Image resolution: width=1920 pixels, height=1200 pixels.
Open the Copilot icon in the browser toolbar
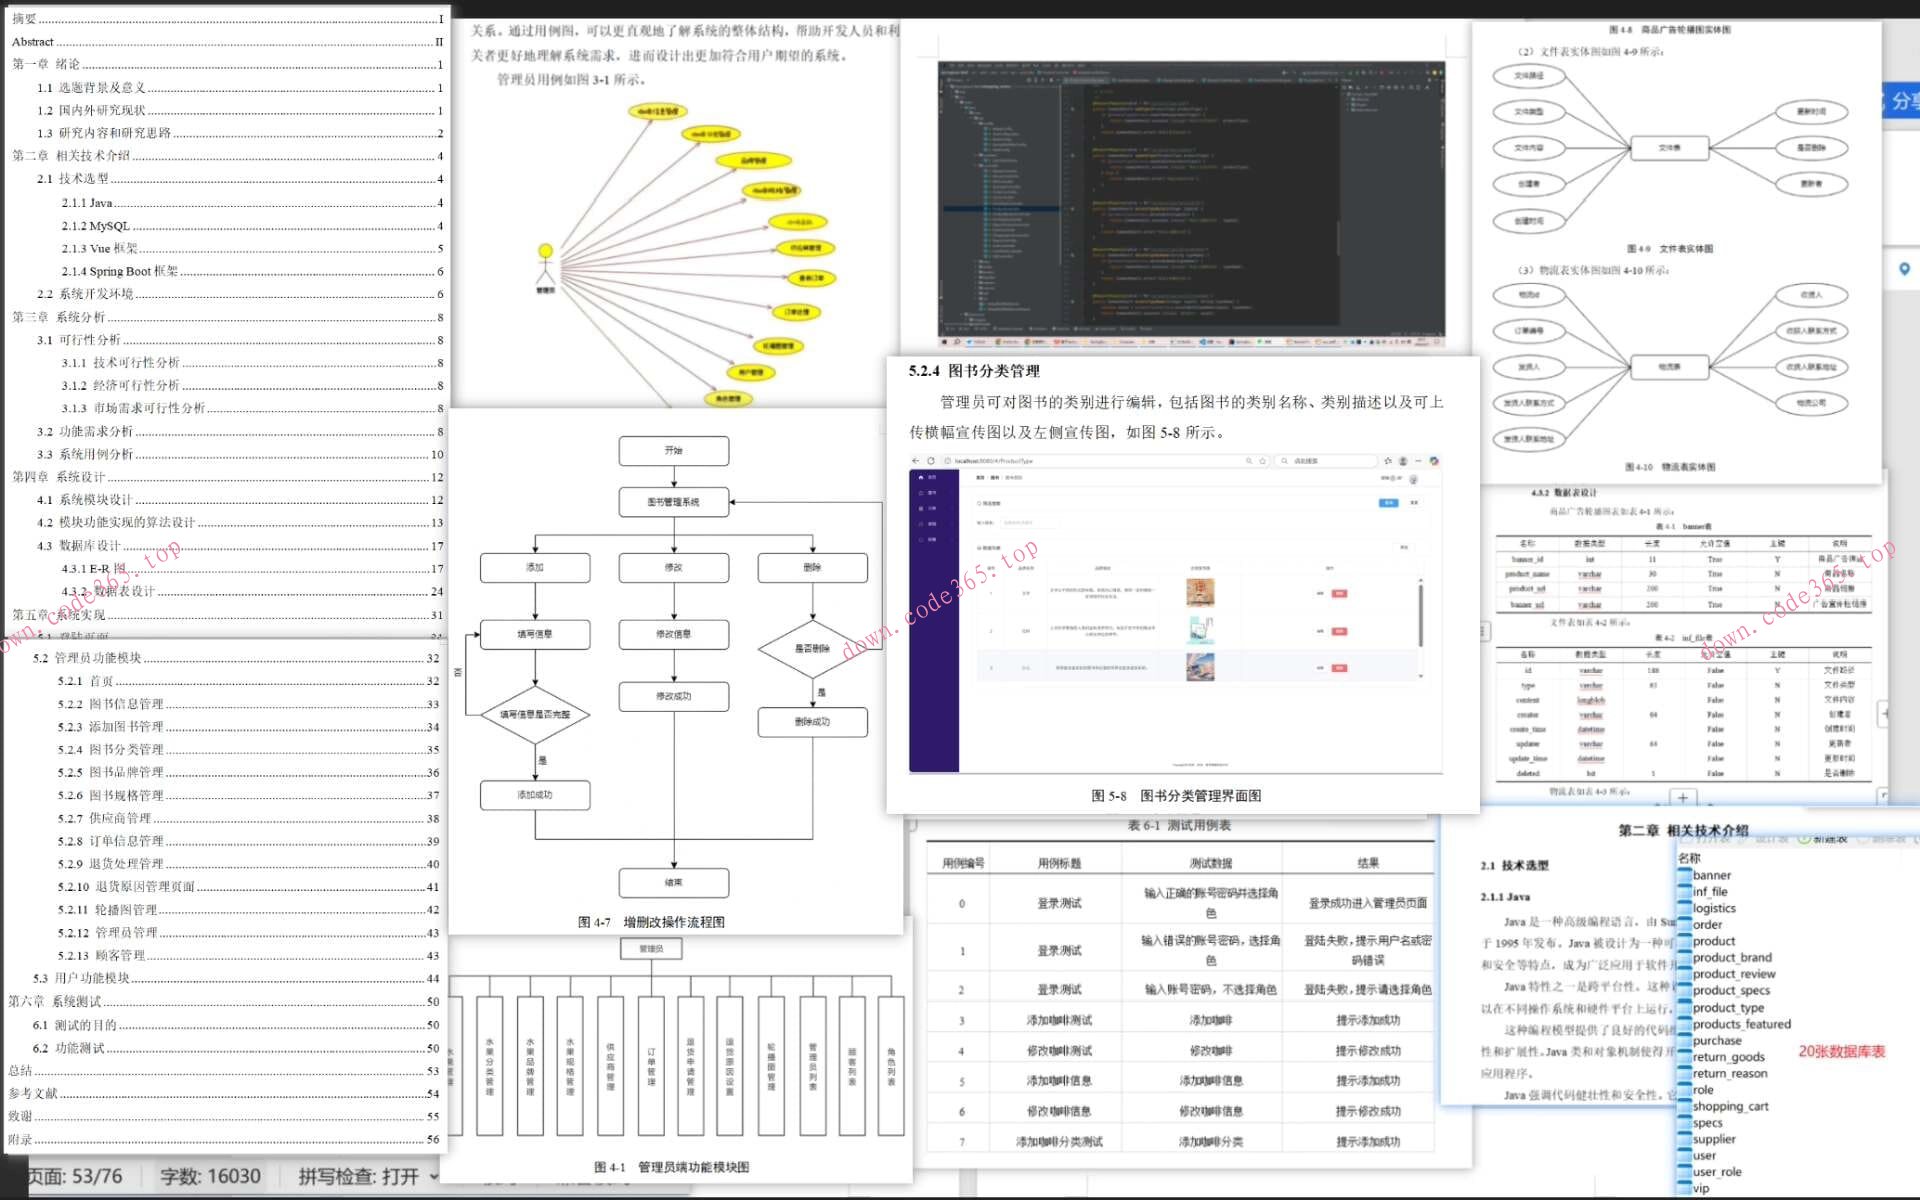[x=1434, y=461]
